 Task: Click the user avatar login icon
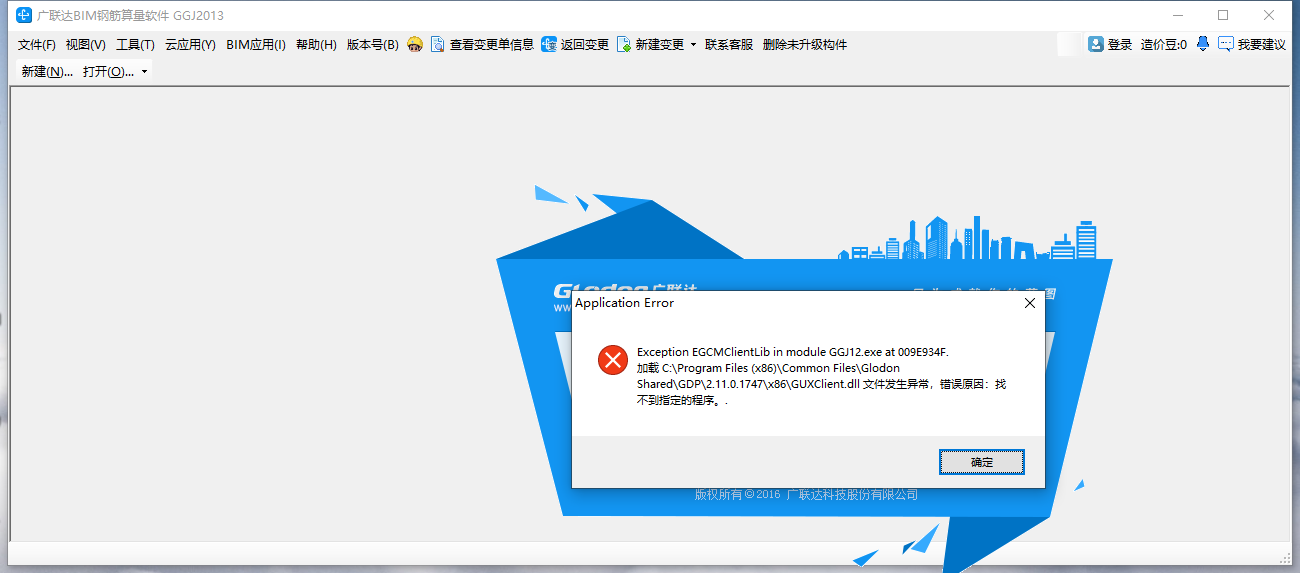(1096, 44)
